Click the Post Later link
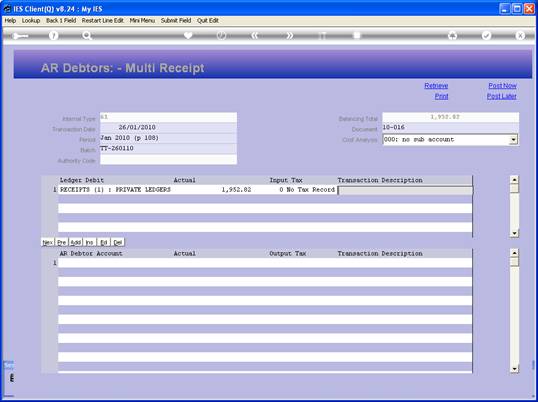This screenshot has height=402, width=538. 502,96
